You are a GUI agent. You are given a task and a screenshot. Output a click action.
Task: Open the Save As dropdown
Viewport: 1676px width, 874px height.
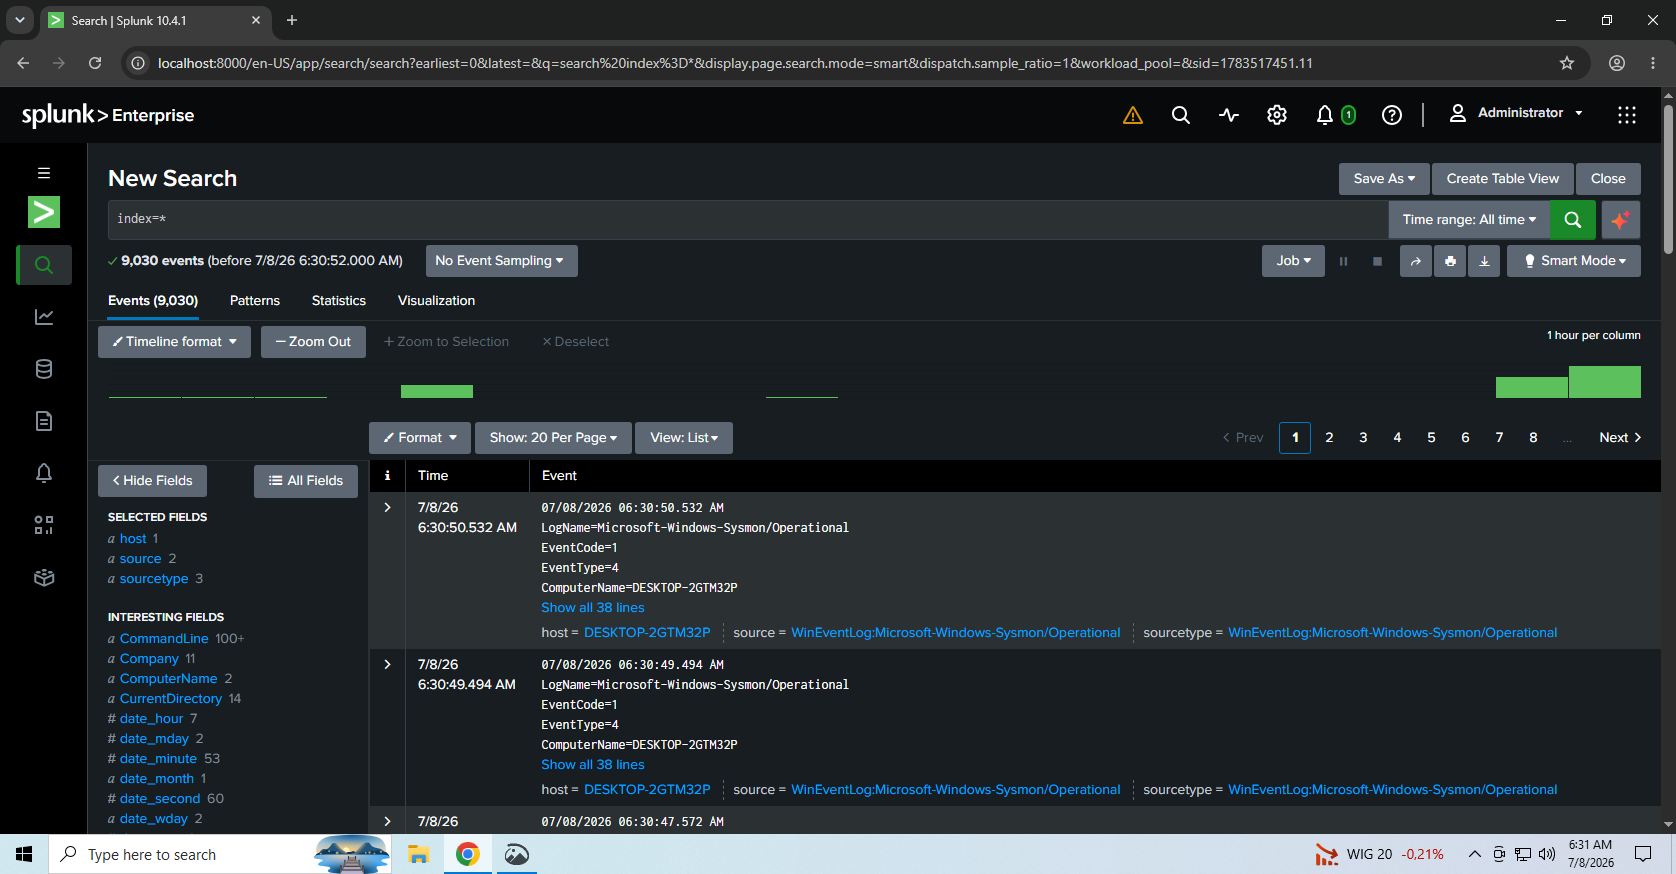pyautogui.click(x=1384, y=179)
